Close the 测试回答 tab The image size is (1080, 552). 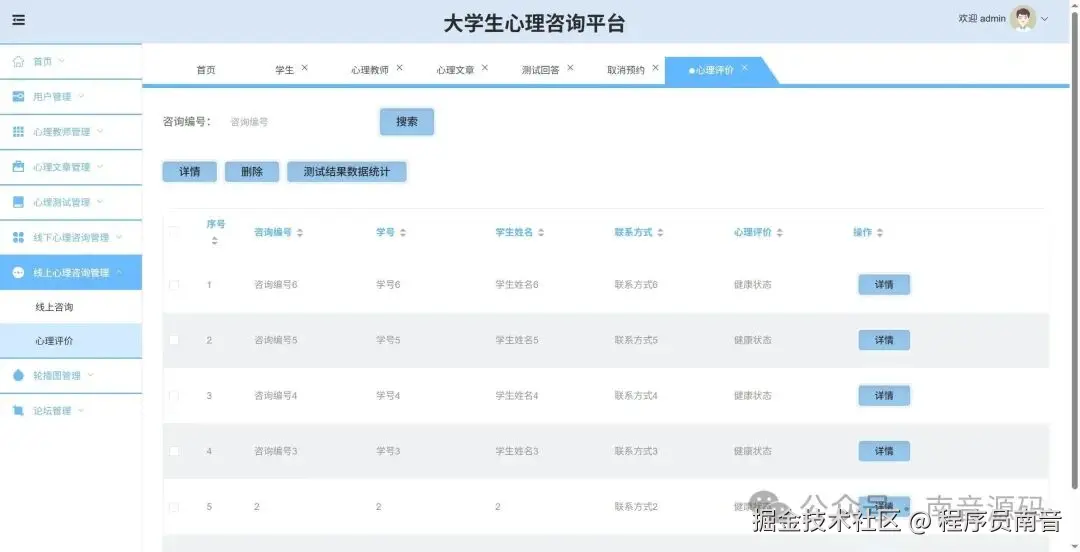tap(570, 68)
